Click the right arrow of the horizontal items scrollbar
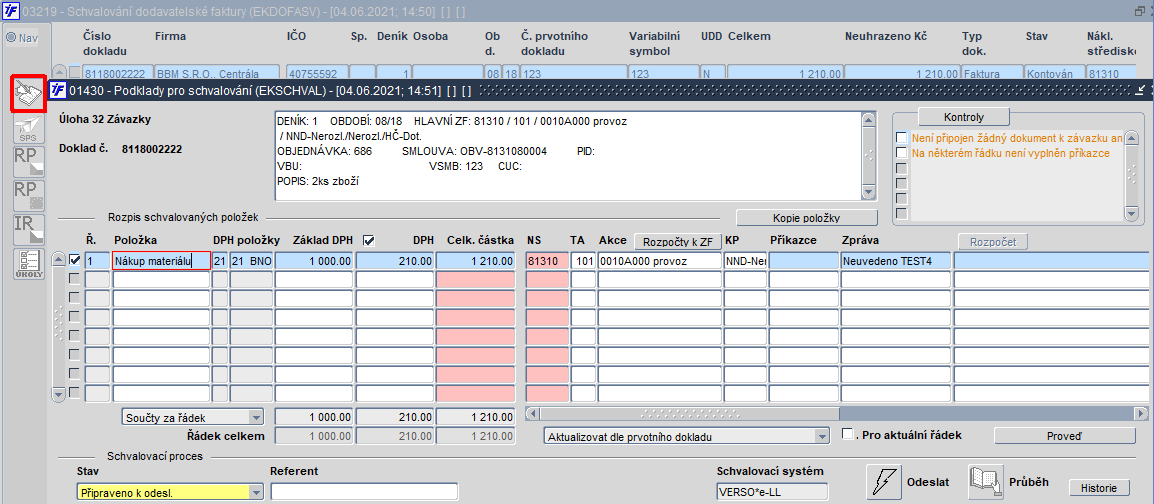1154x504 pixels. coord(1141,413)
